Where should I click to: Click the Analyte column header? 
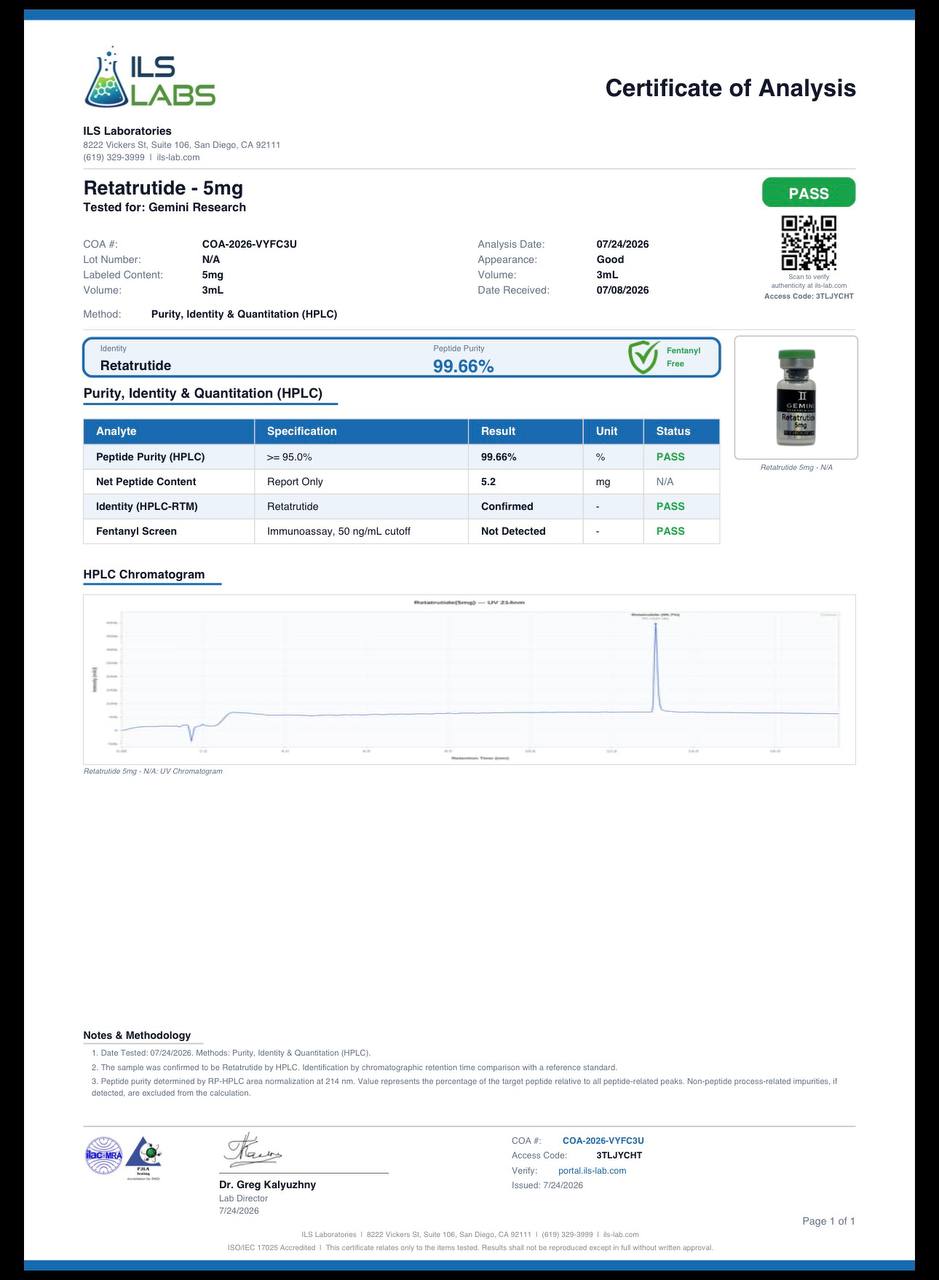116,432
